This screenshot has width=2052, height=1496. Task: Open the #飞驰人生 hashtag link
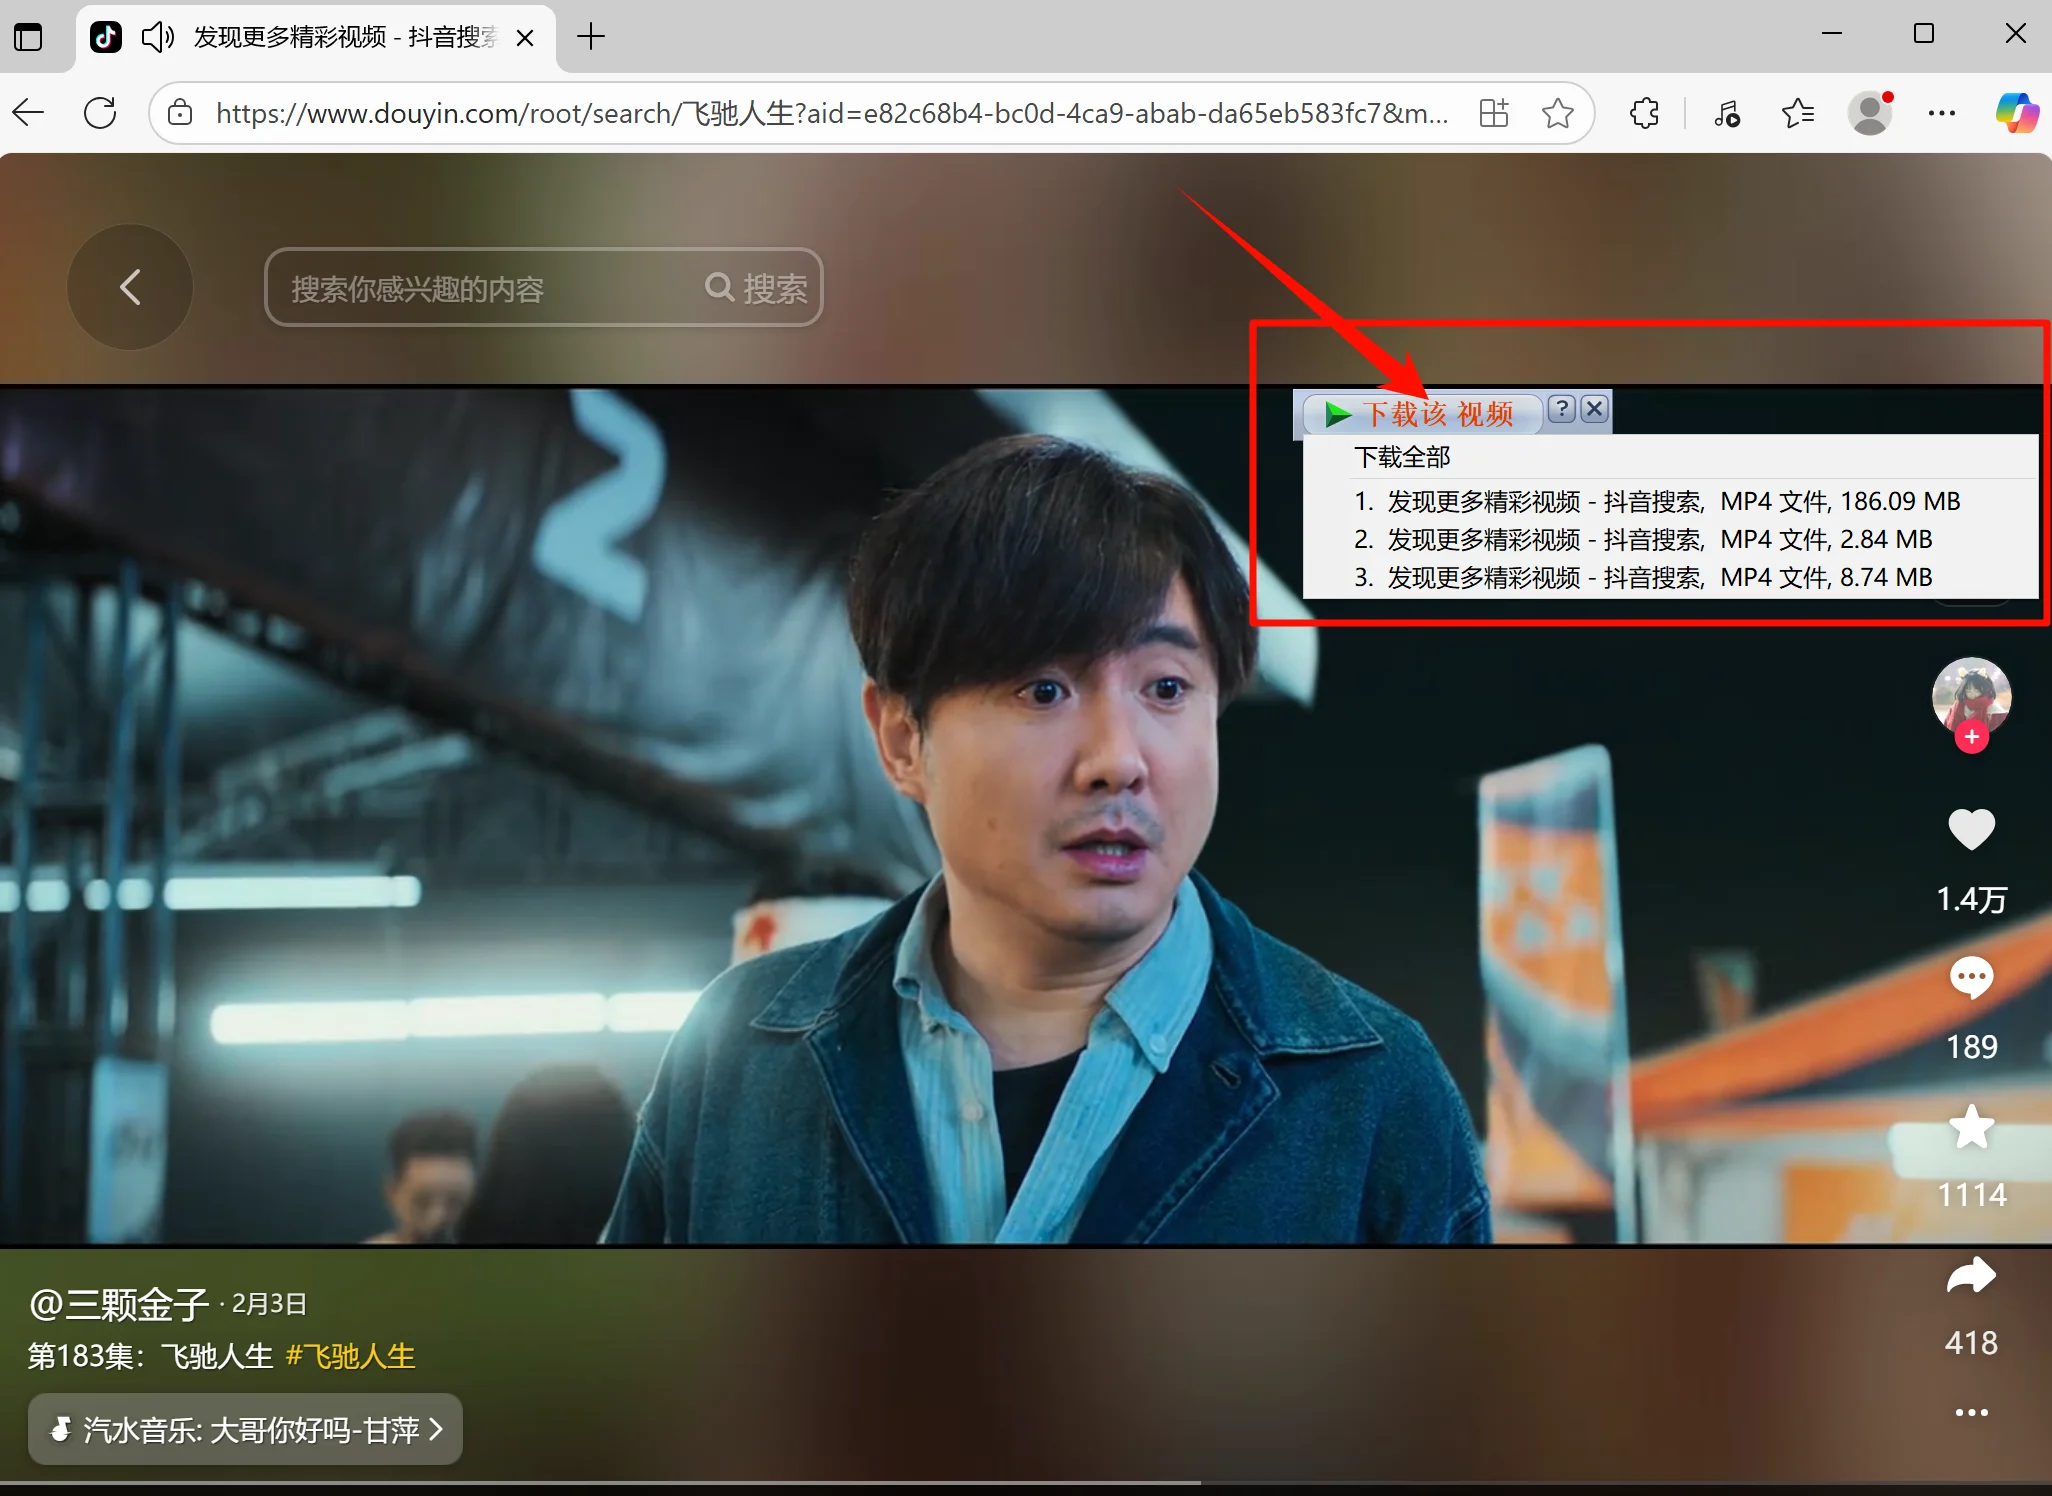[x=350, y=1356]
